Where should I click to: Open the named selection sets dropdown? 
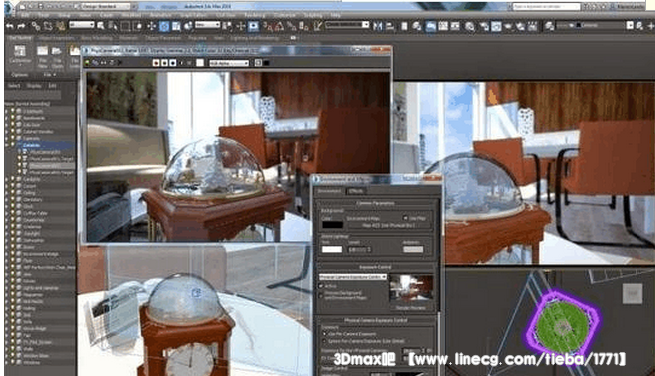click(348, 25)
